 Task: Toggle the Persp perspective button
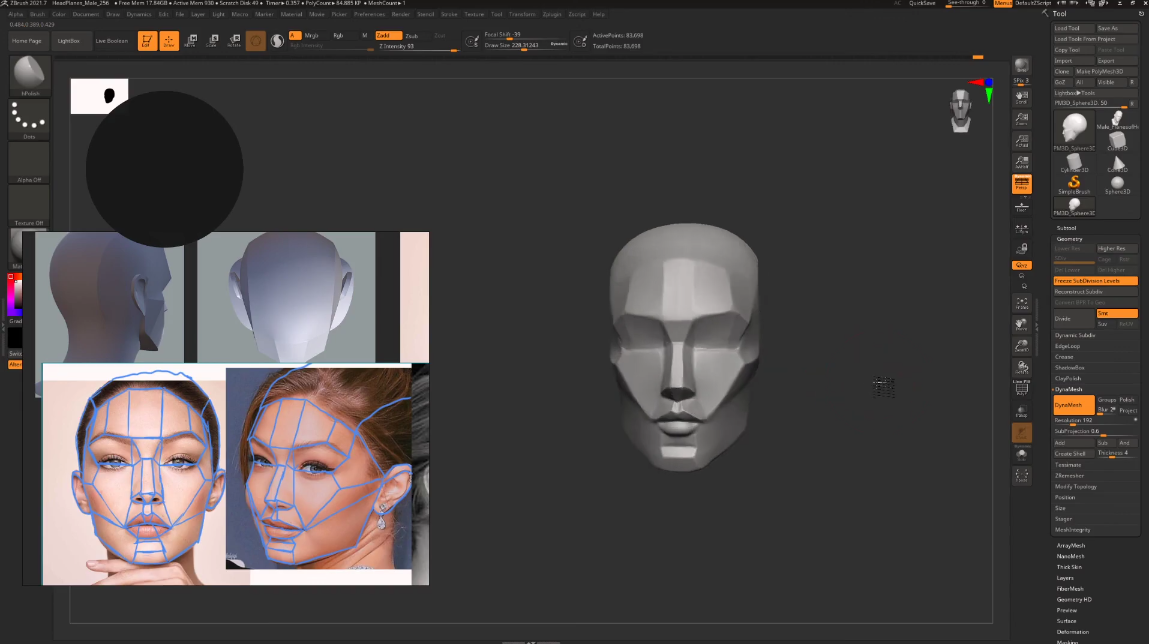tap(1021, 184)
